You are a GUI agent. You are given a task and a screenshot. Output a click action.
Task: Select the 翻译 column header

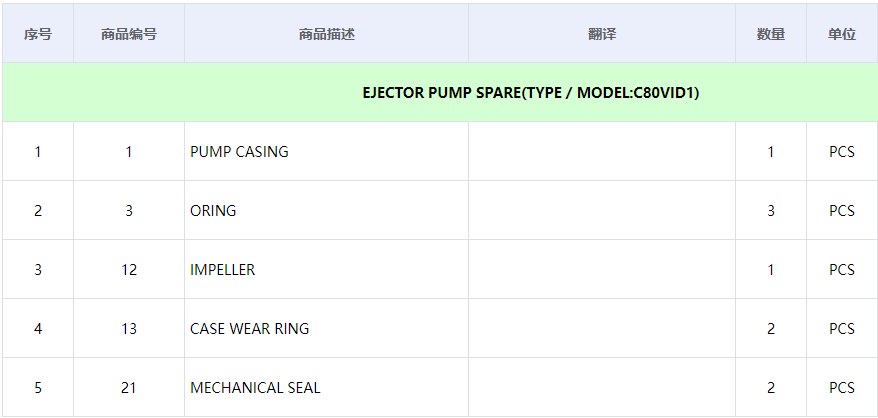(601, 34)
